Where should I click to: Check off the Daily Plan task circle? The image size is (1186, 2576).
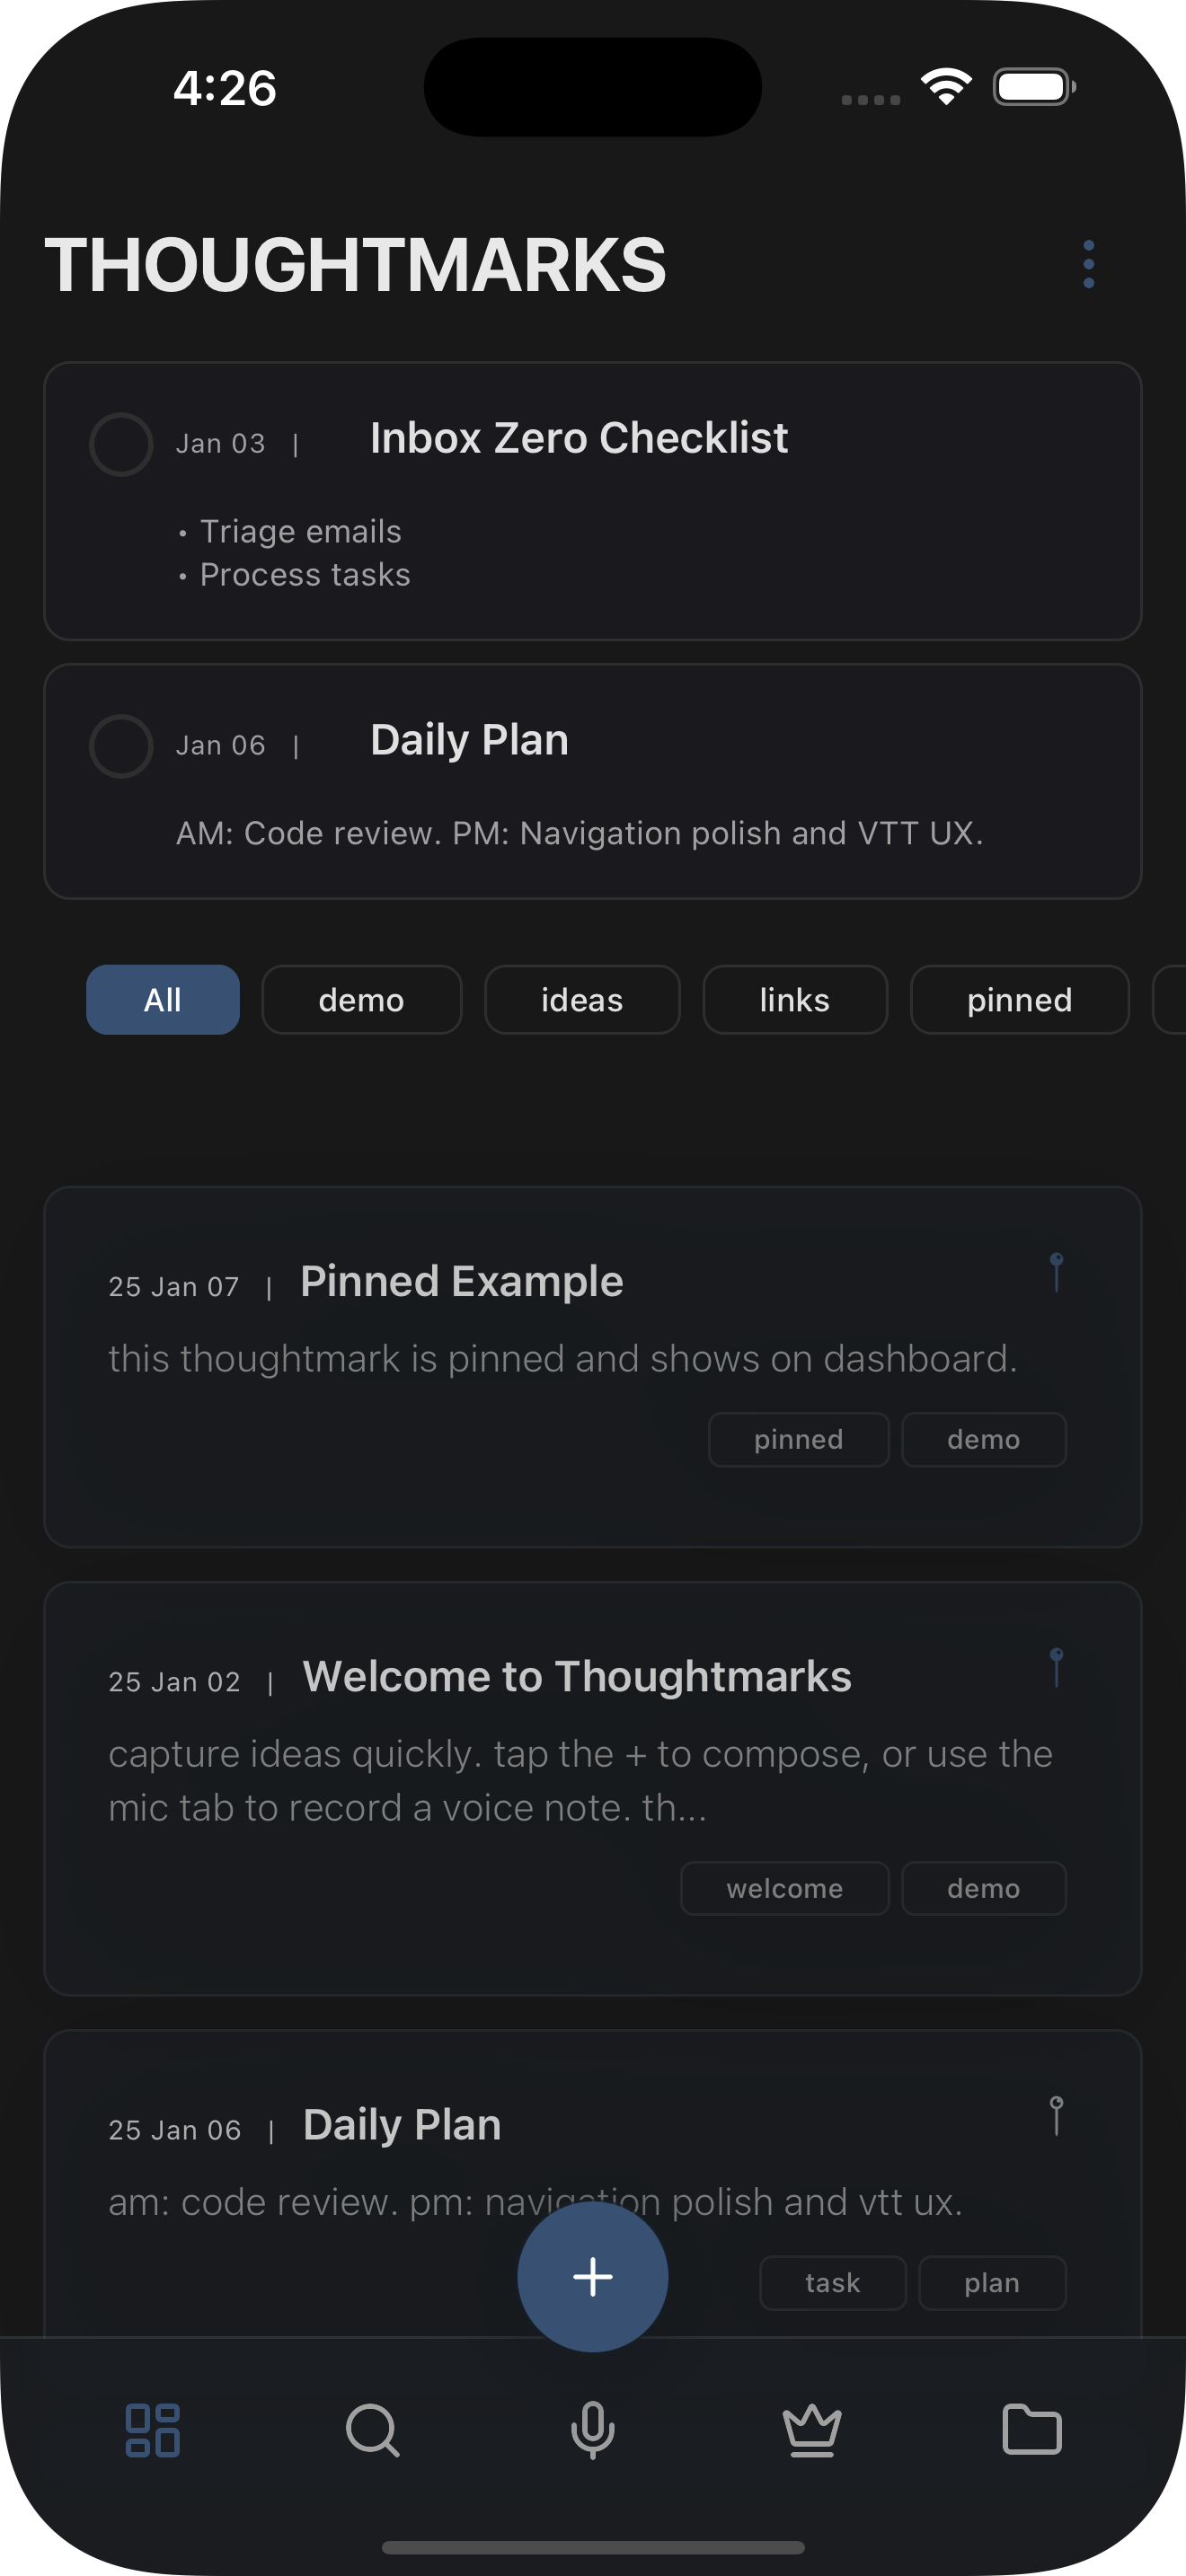121,745
